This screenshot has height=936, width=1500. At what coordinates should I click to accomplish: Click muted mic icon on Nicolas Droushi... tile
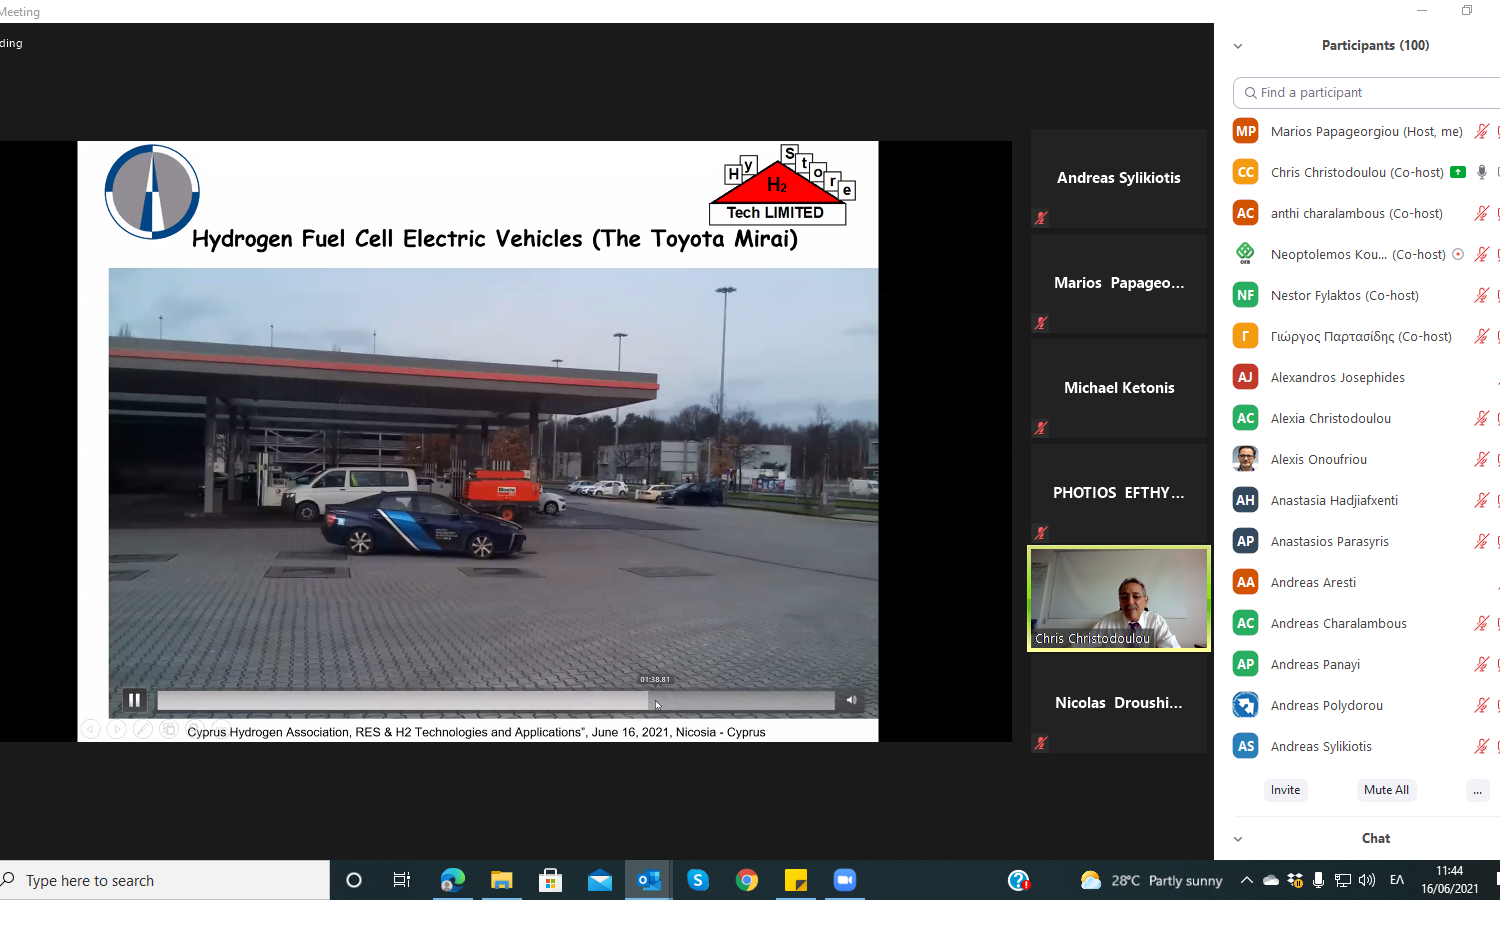click(x=1041, y=743)
